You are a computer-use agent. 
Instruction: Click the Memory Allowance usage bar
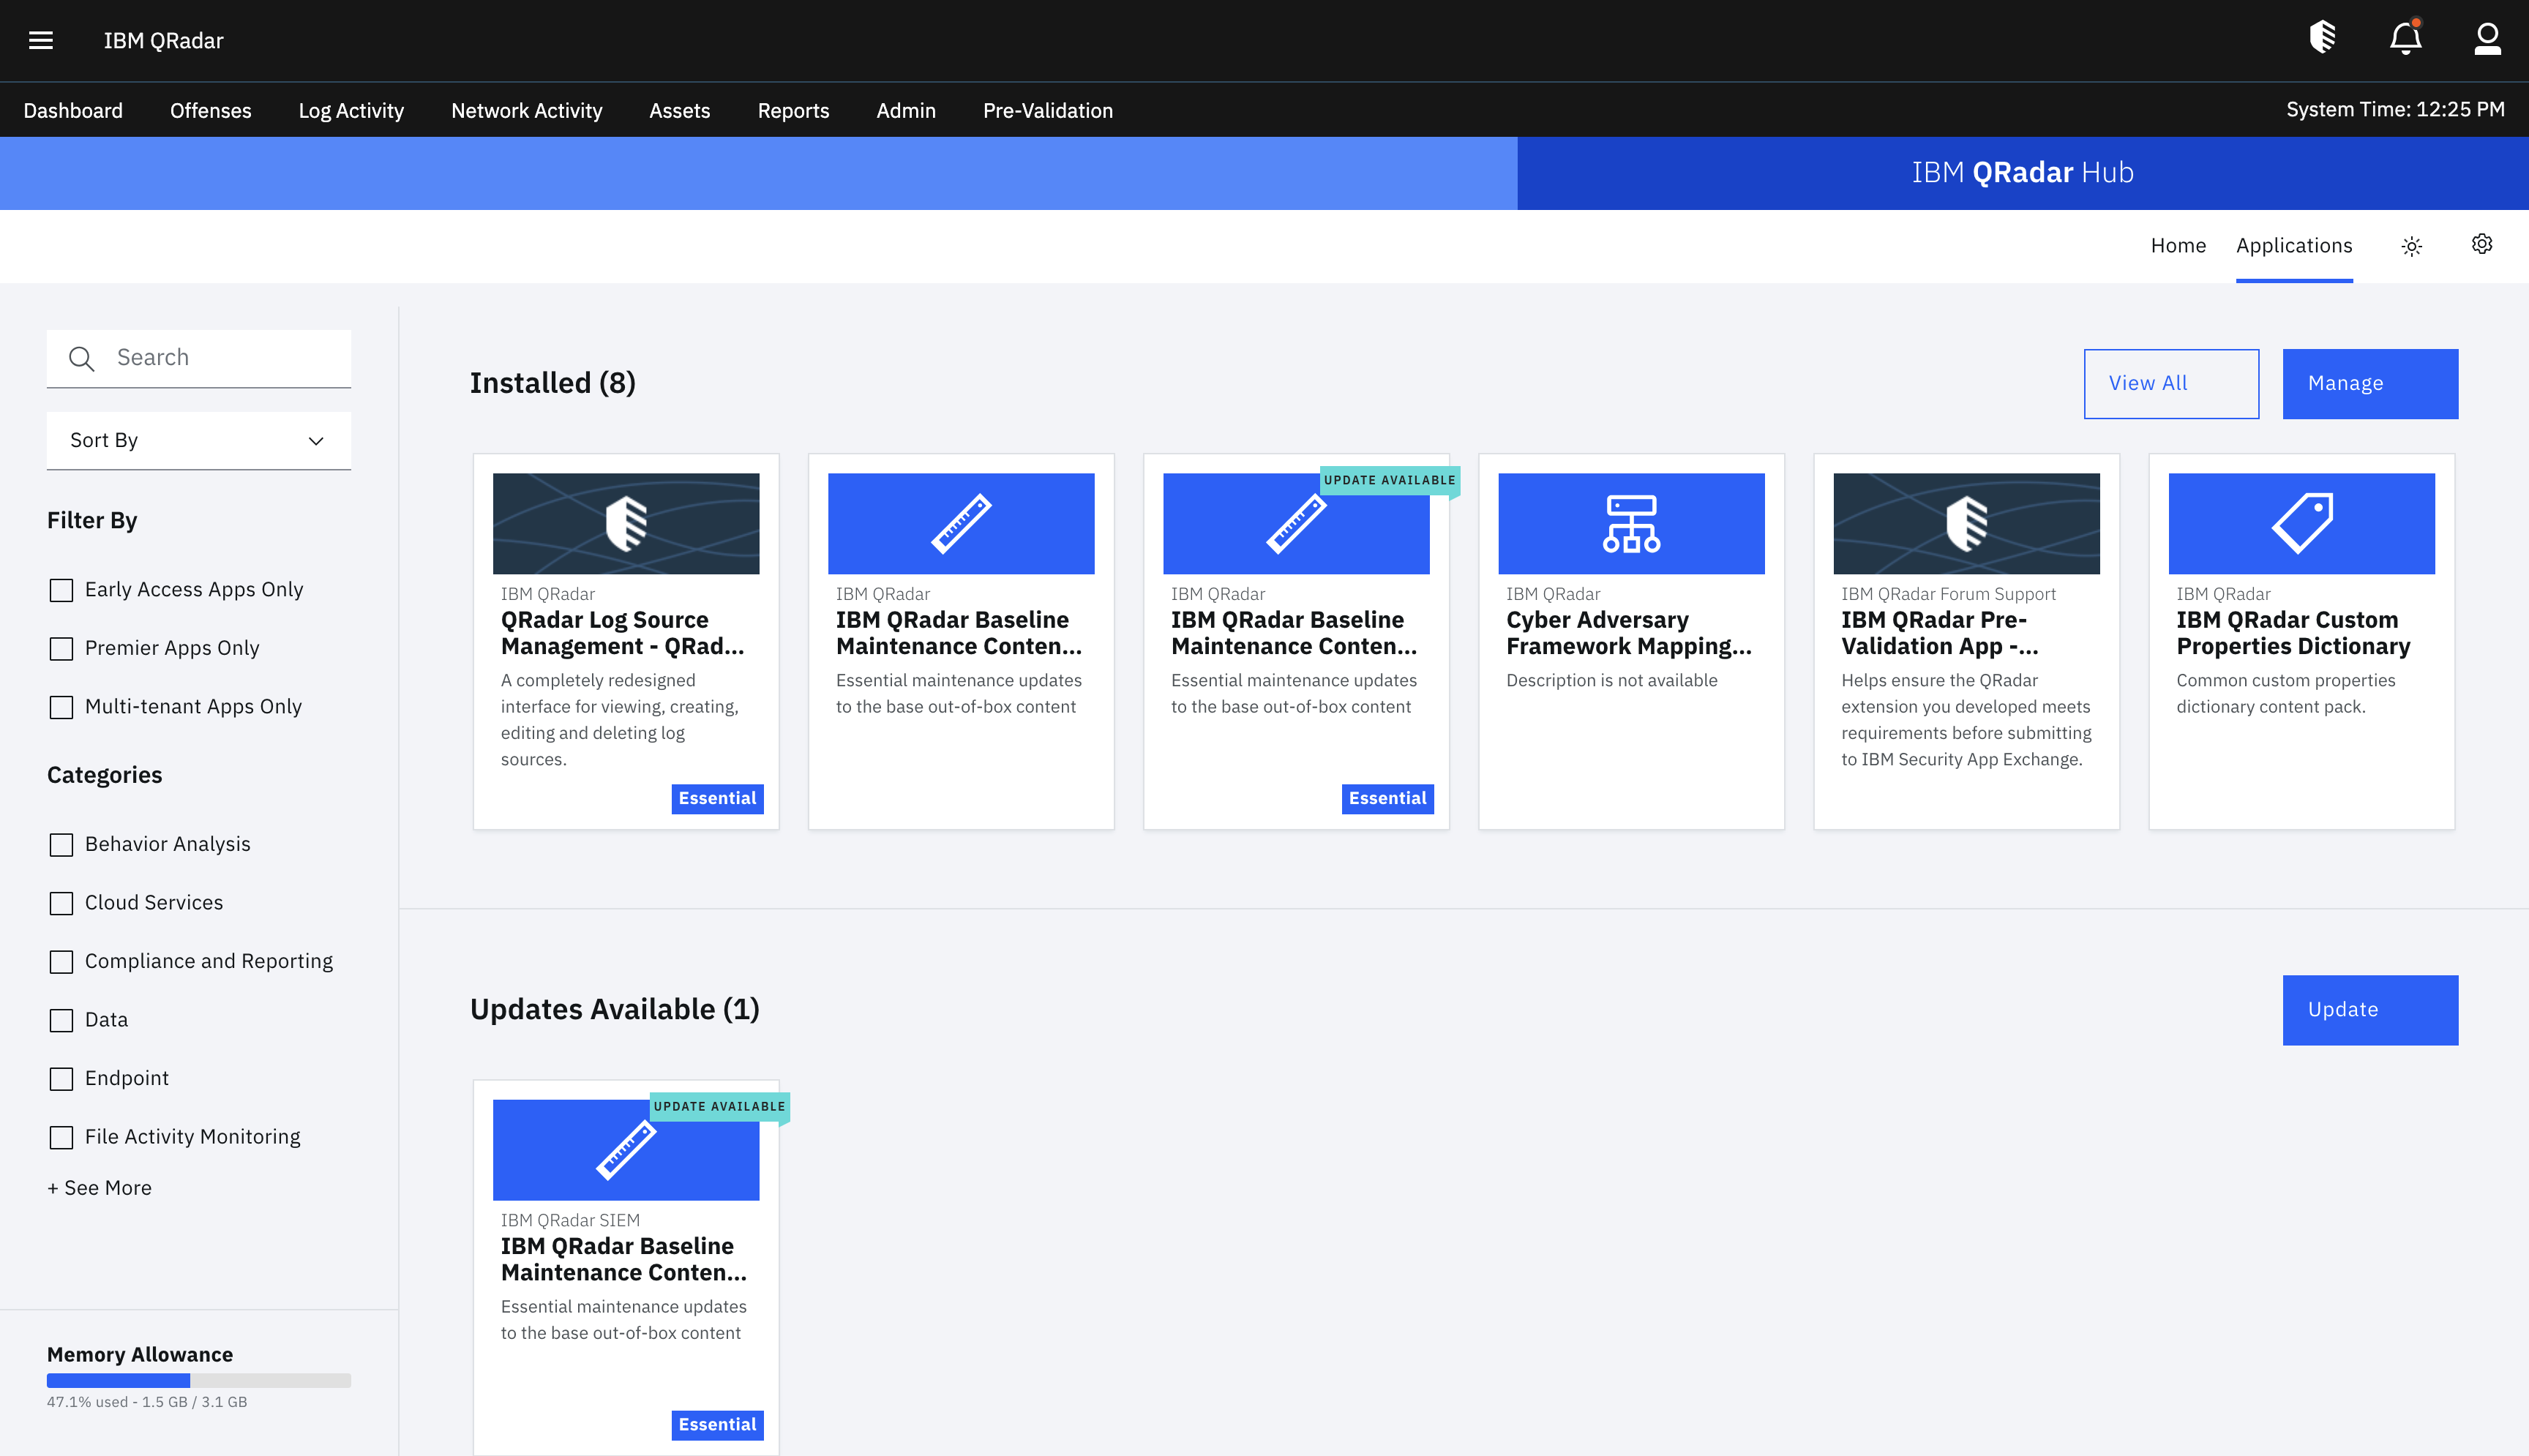(x=198, y=1379)
